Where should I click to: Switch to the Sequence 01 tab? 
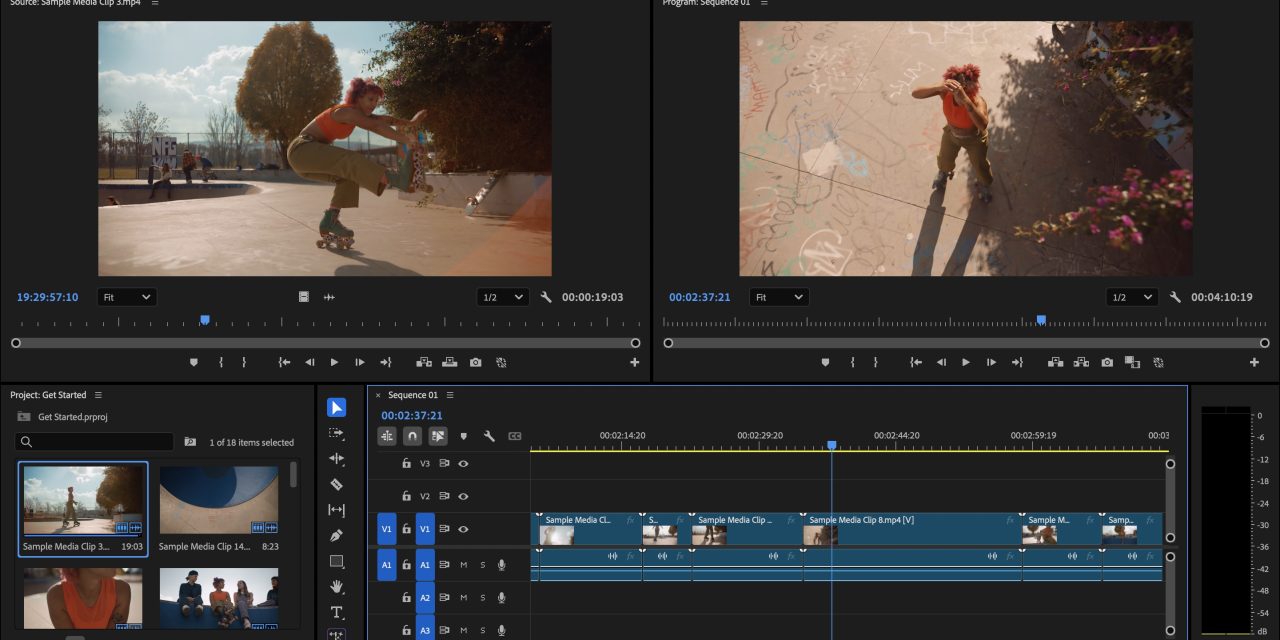[x=412, y=395]
